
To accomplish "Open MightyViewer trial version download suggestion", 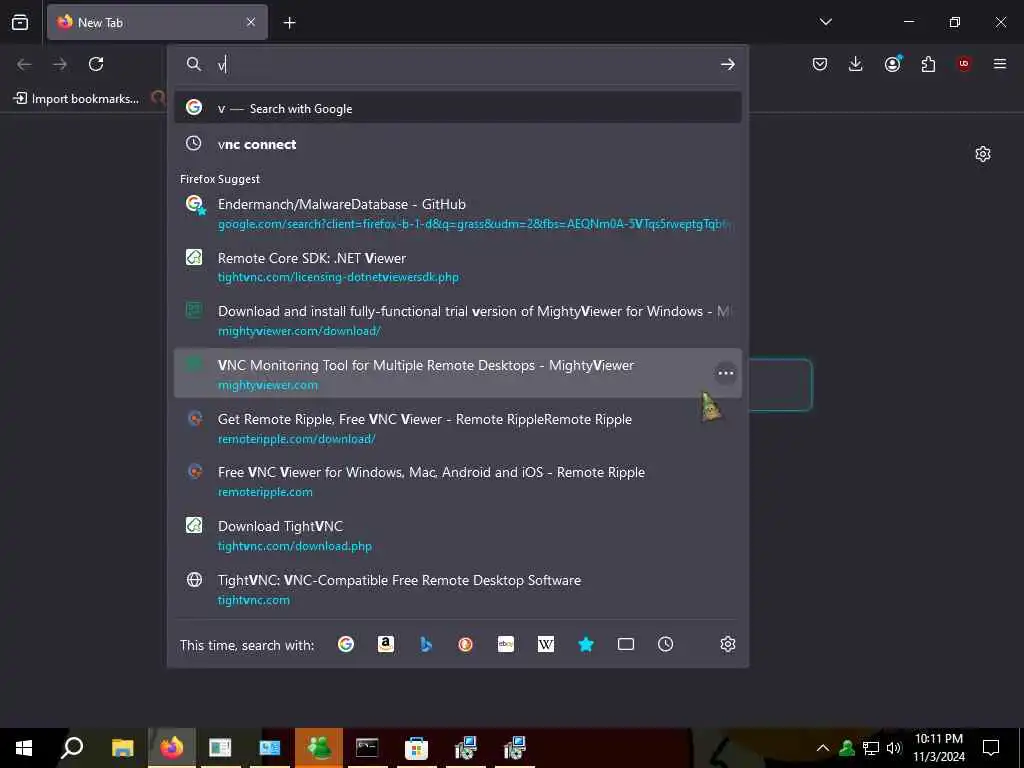I will (458, 321).
